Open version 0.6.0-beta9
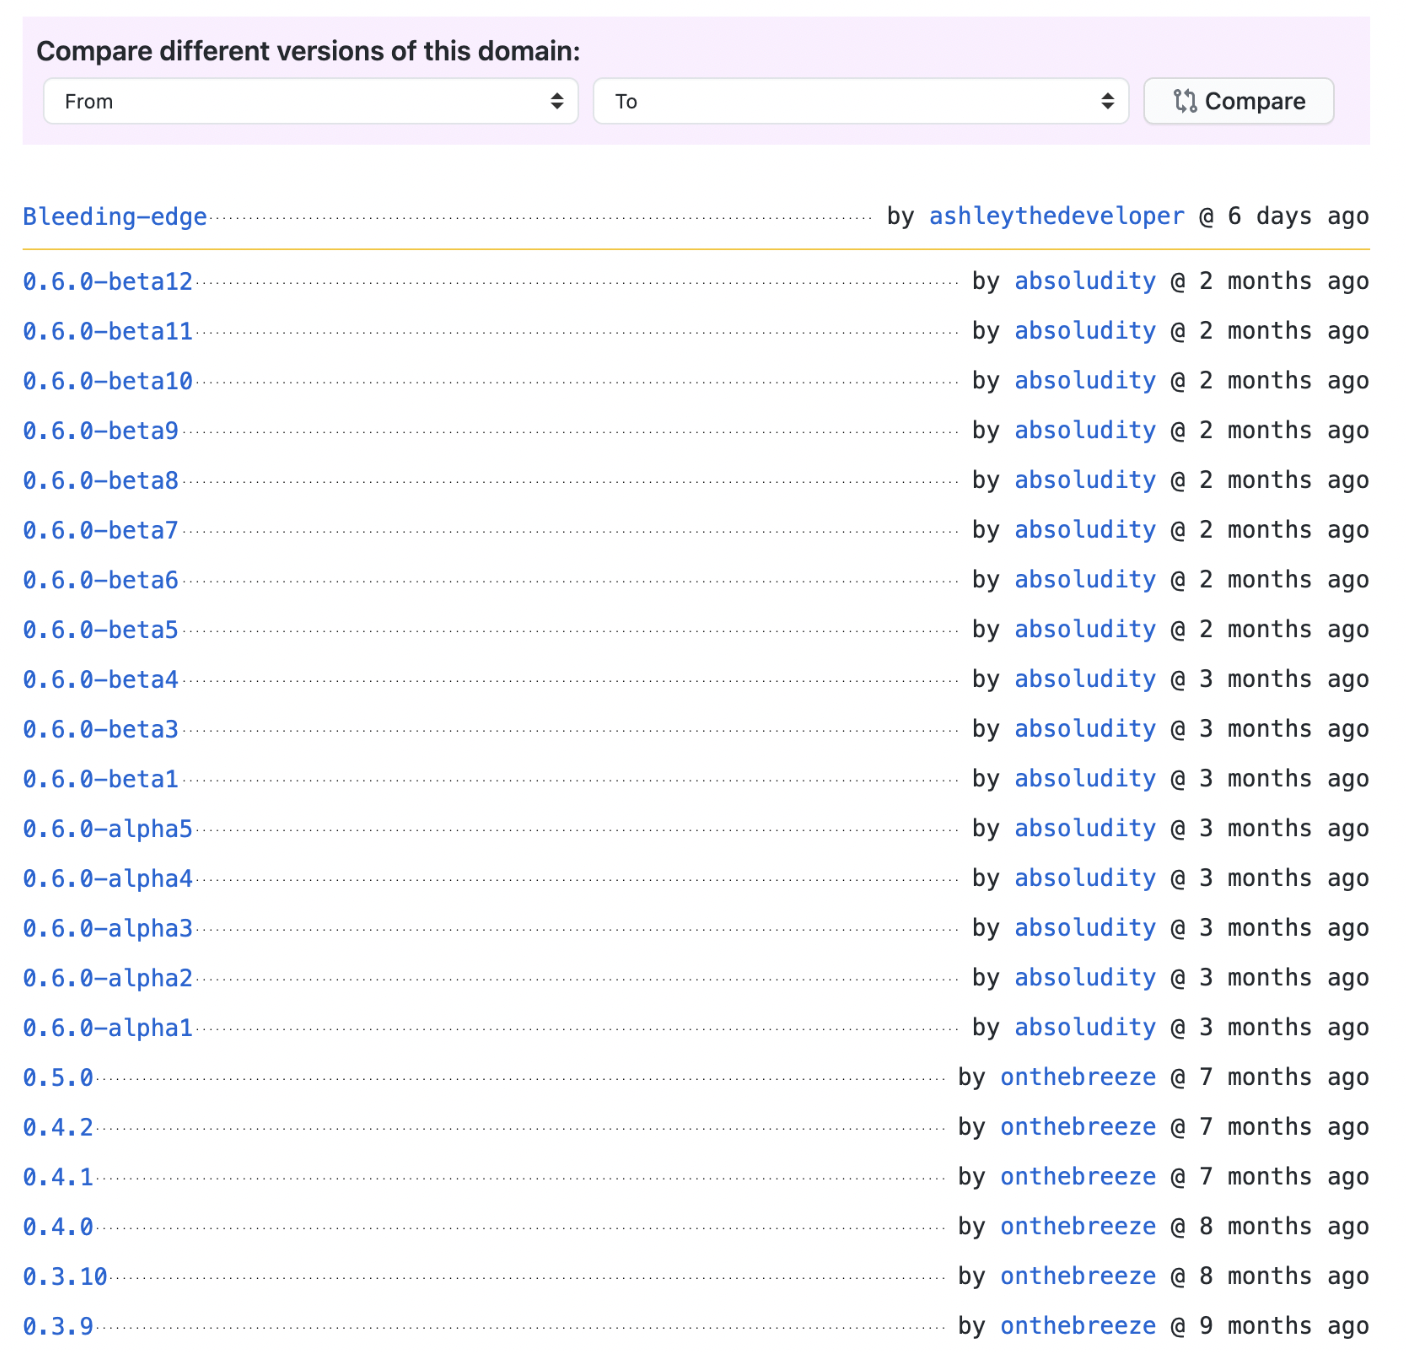Image resolution: width=1406 pixels, height=1352 pixels. pyautogui.click(x=101, y=431)
